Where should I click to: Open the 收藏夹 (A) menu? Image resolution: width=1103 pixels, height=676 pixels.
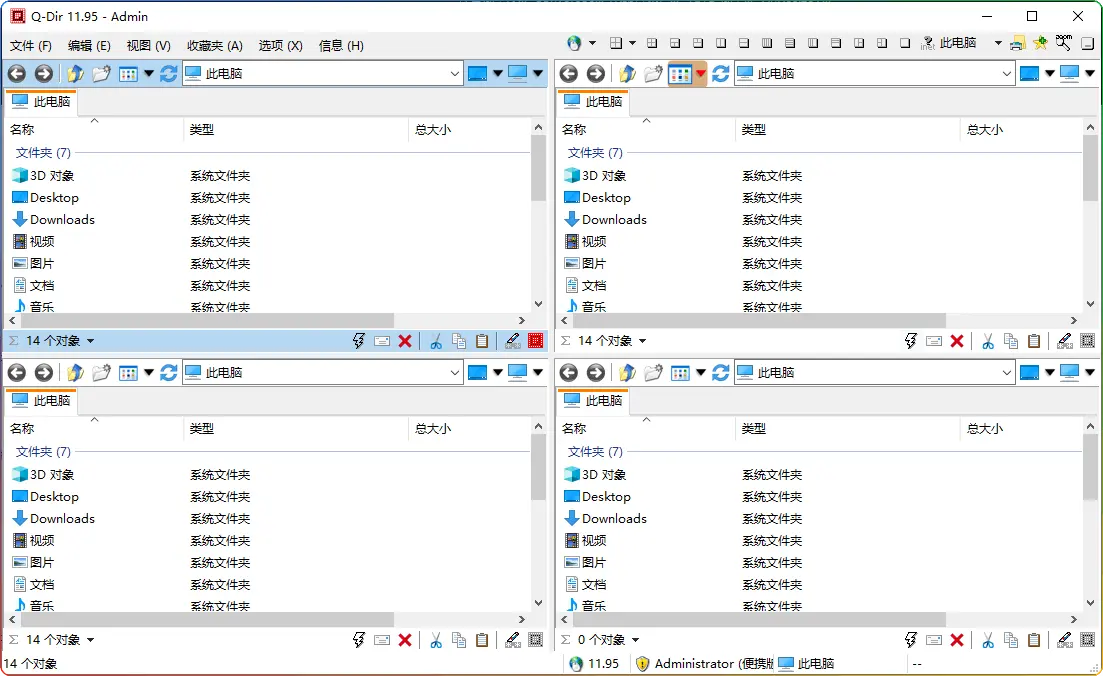[214, 45]
